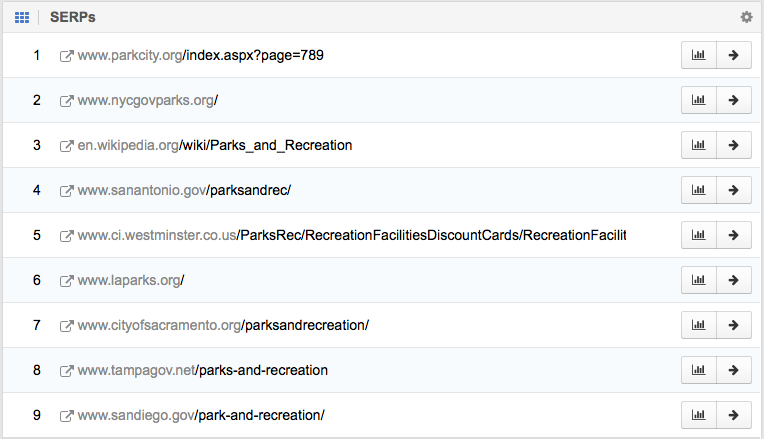
Task: Click arrow button for sanantonio.gov row
Action: tap(733, 190)
